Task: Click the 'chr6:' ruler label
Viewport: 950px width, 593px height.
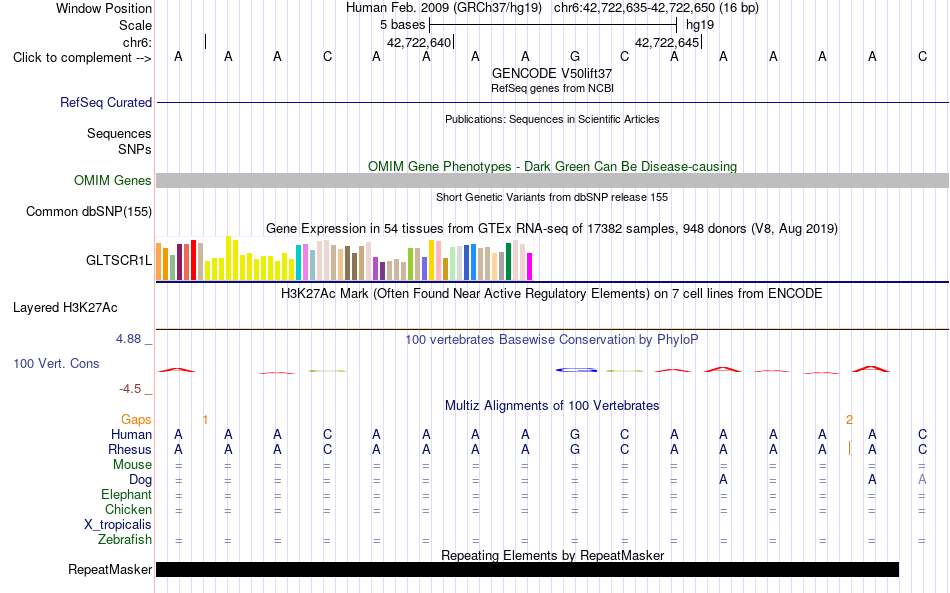Action: coord(137,42)
